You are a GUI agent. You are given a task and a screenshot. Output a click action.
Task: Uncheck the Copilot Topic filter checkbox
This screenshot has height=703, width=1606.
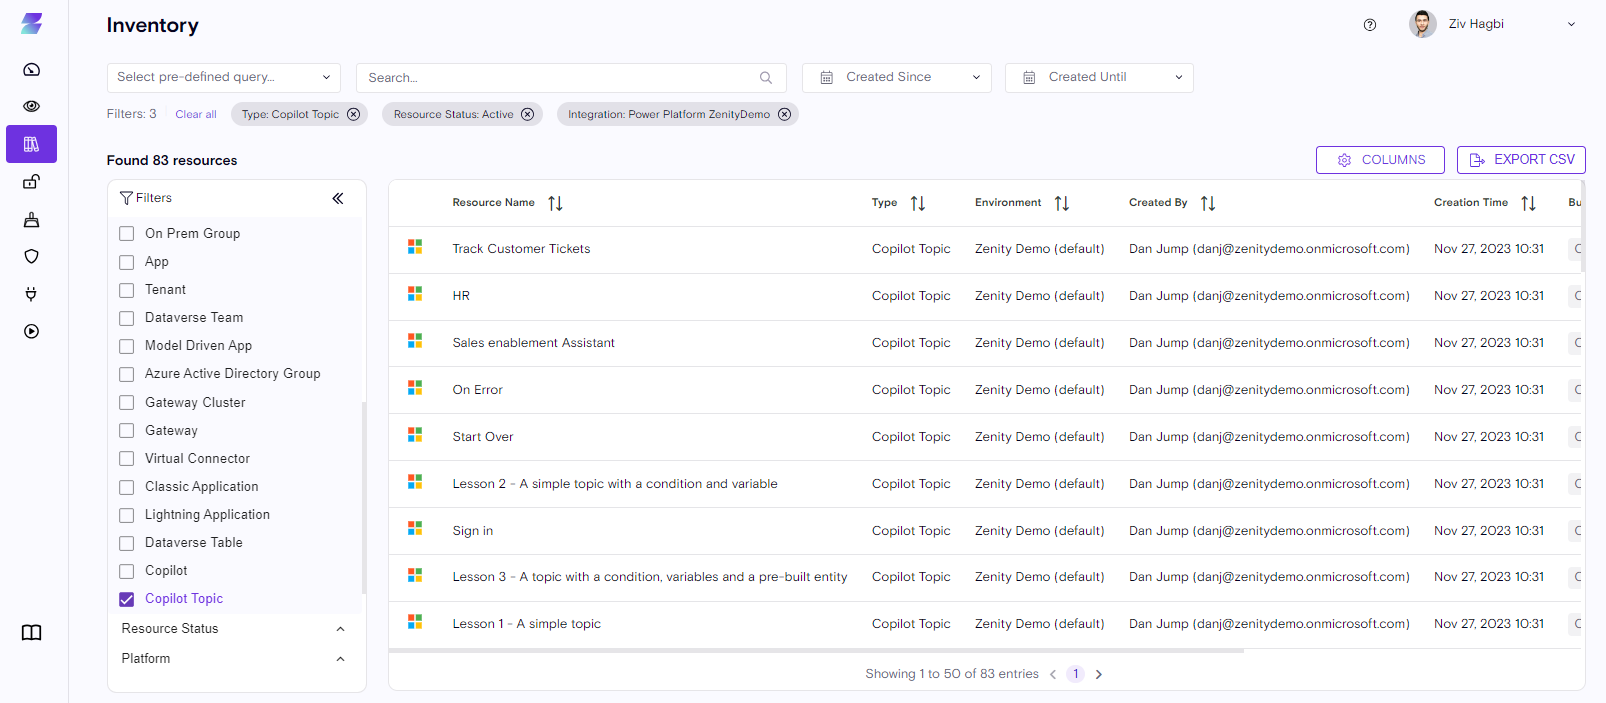coord(127,599)
